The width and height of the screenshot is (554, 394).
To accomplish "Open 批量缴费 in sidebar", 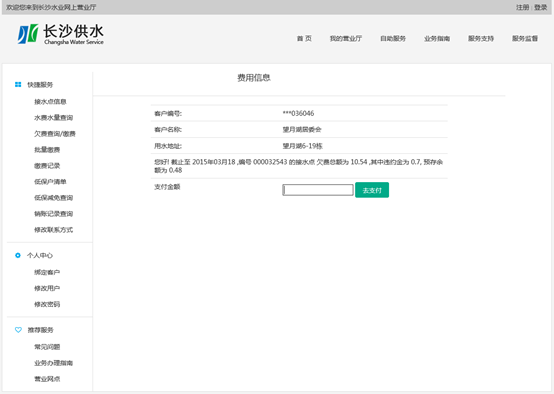I will point(47,150).
